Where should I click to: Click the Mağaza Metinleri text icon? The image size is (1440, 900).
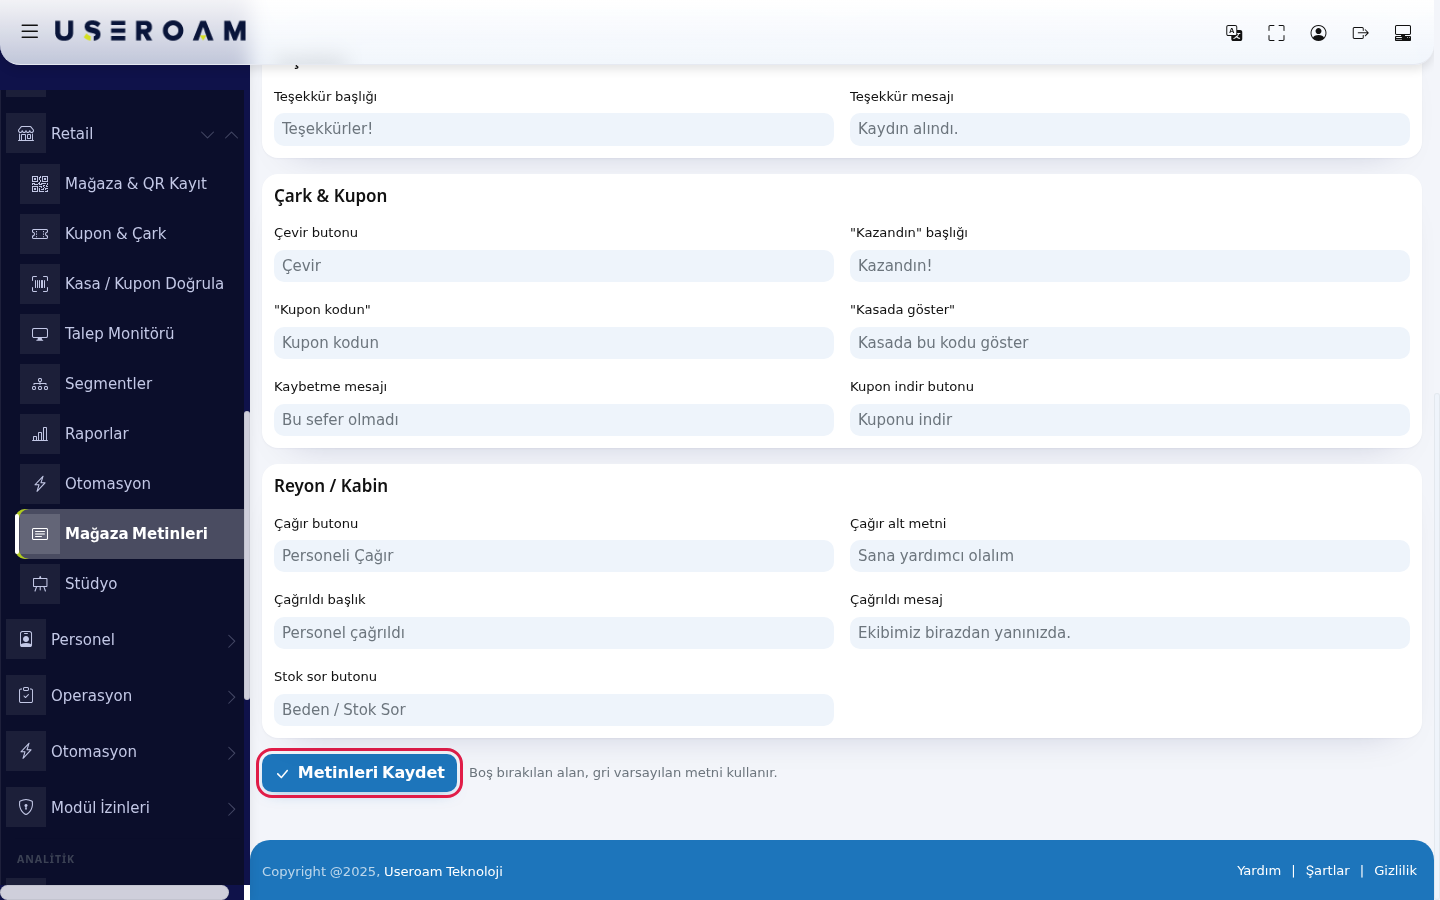[x=40, y=534]
